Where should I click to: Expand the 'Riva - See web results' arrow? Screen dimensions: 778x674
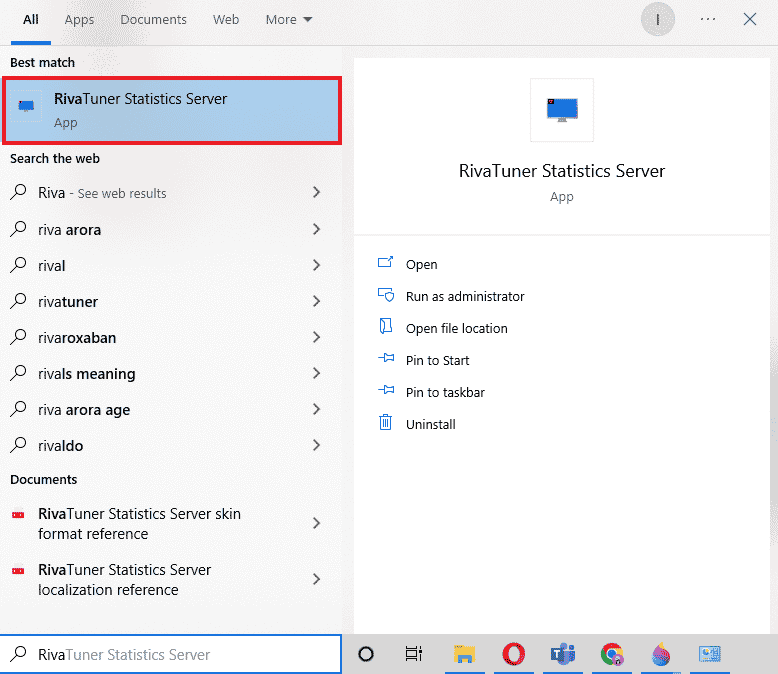(317, 193)
